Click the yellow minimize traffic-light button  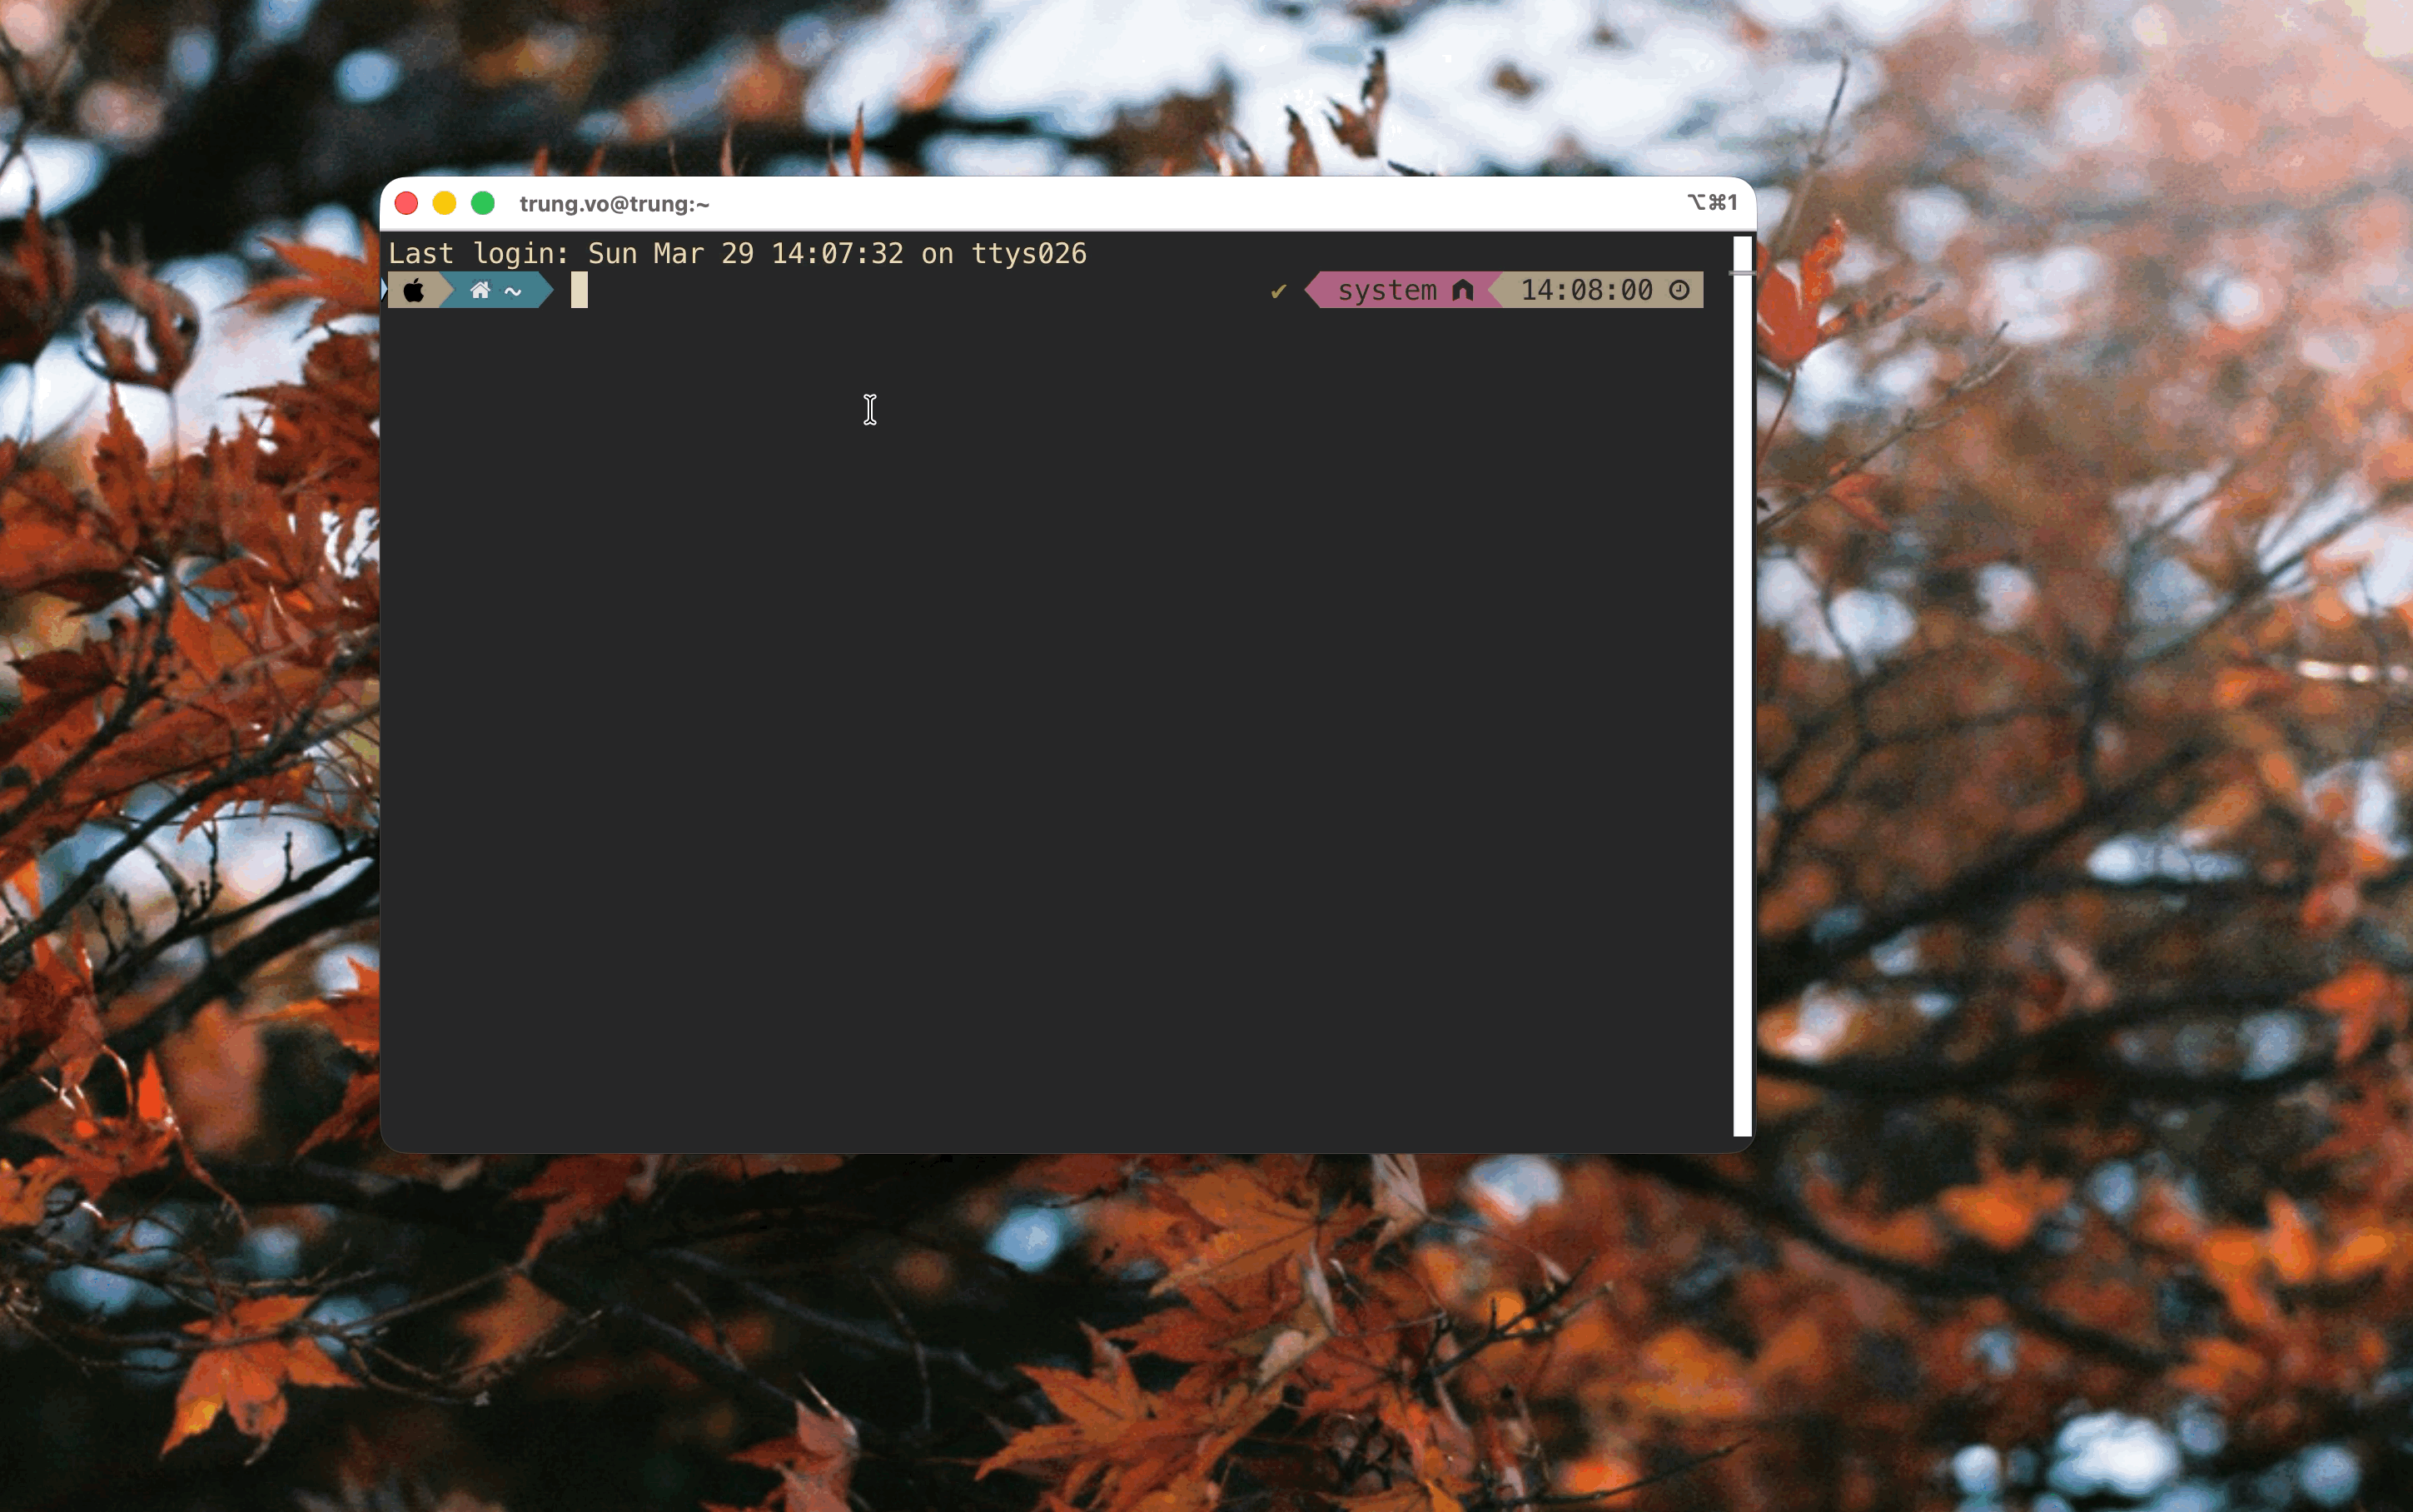coord(444,202)
